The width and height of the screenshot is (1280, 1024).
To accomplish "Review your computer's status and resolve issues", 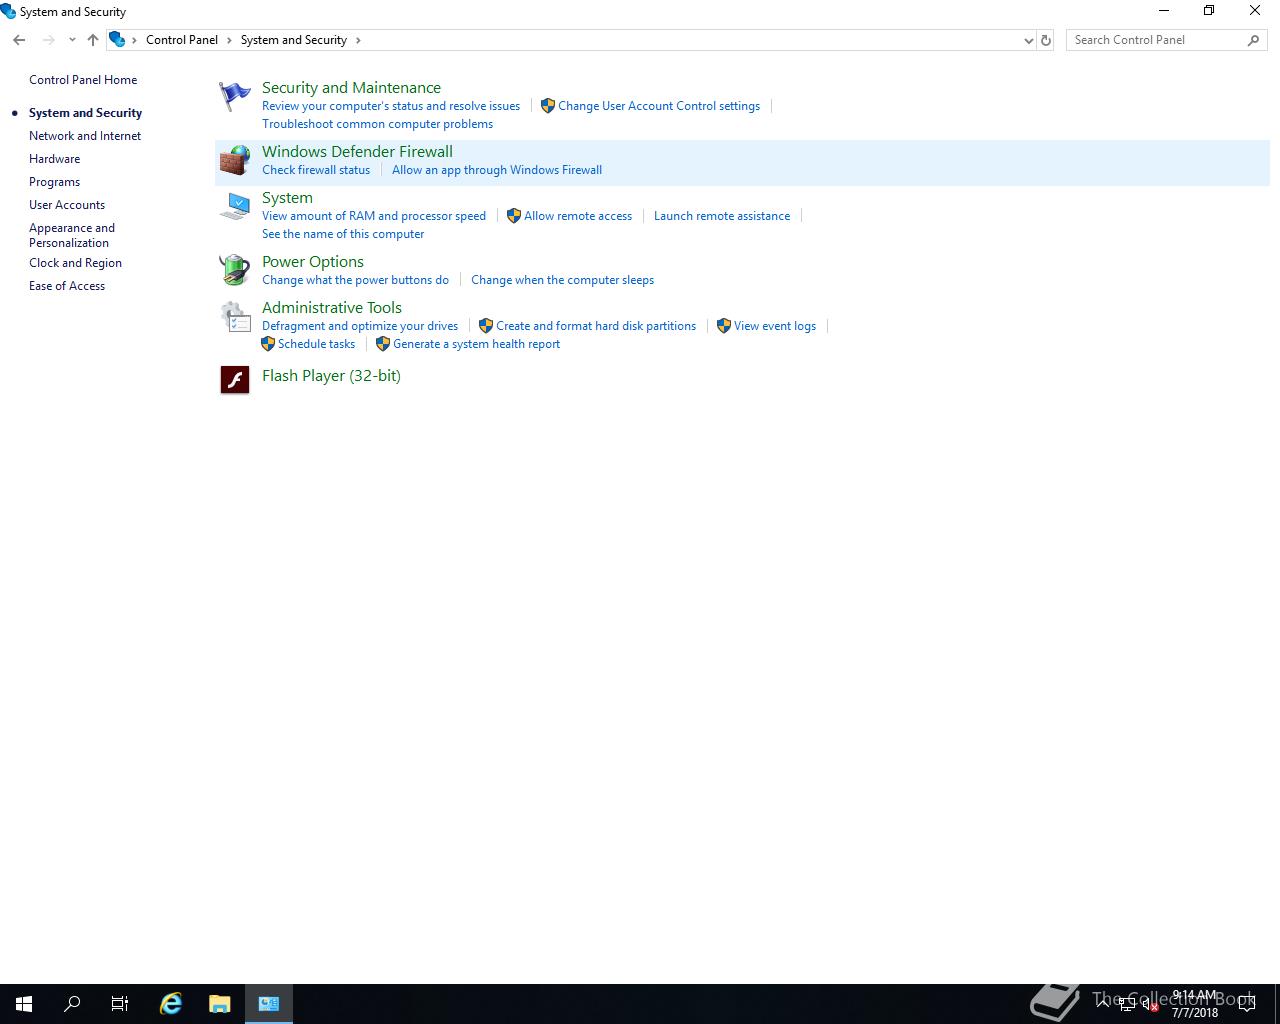I will point(391,106).
